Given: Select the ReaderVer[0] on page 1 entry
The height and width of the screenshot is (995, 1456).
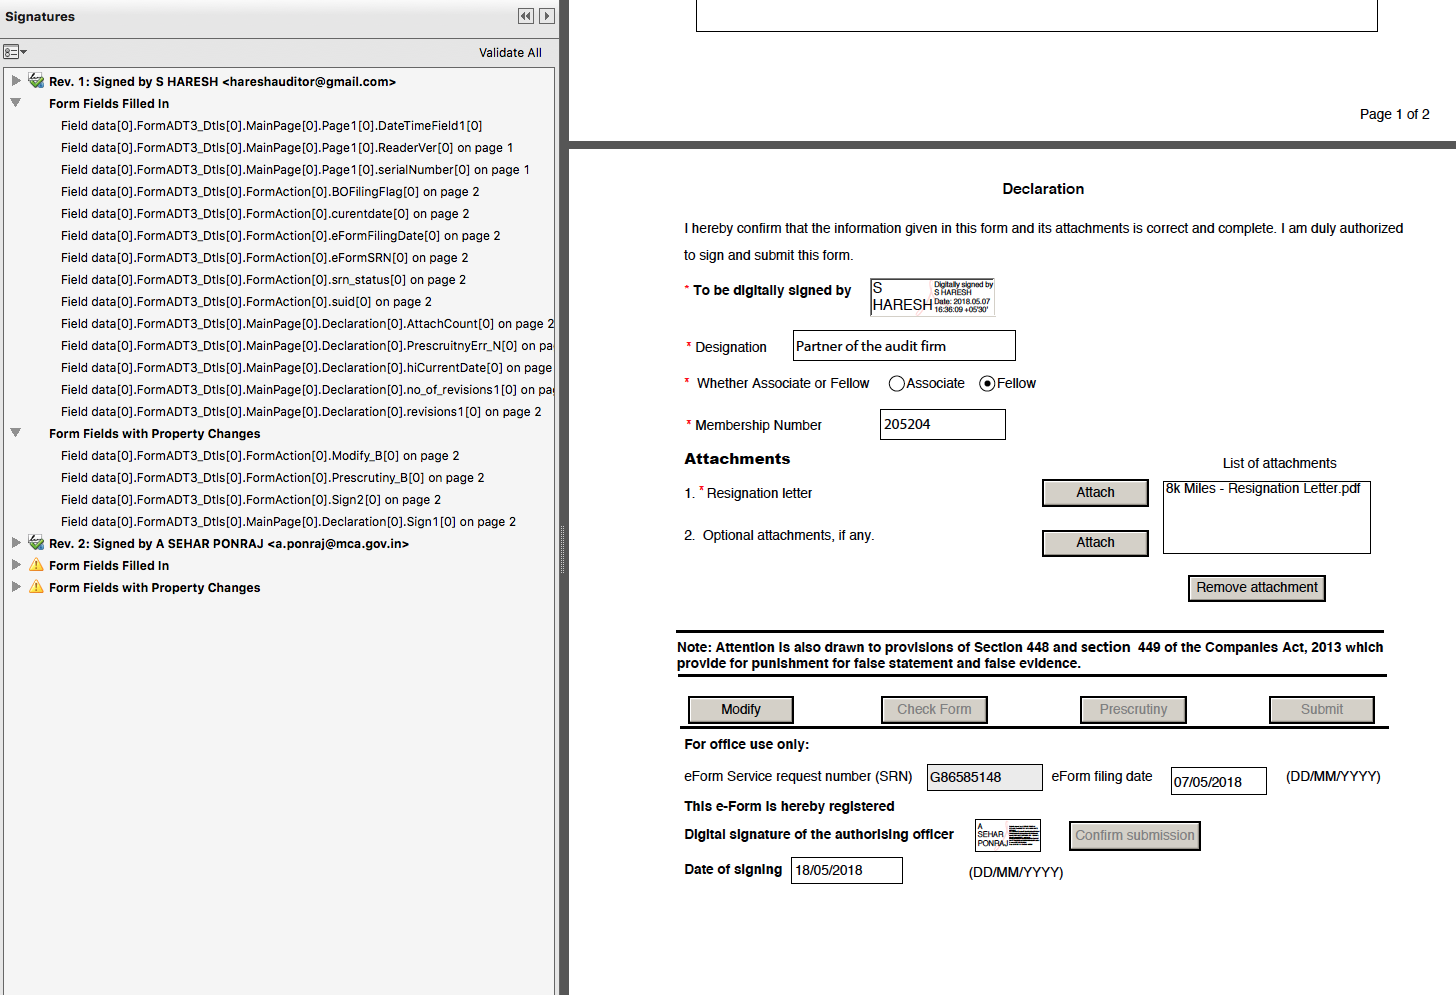Looking at the screenshot, I should 287,148.
